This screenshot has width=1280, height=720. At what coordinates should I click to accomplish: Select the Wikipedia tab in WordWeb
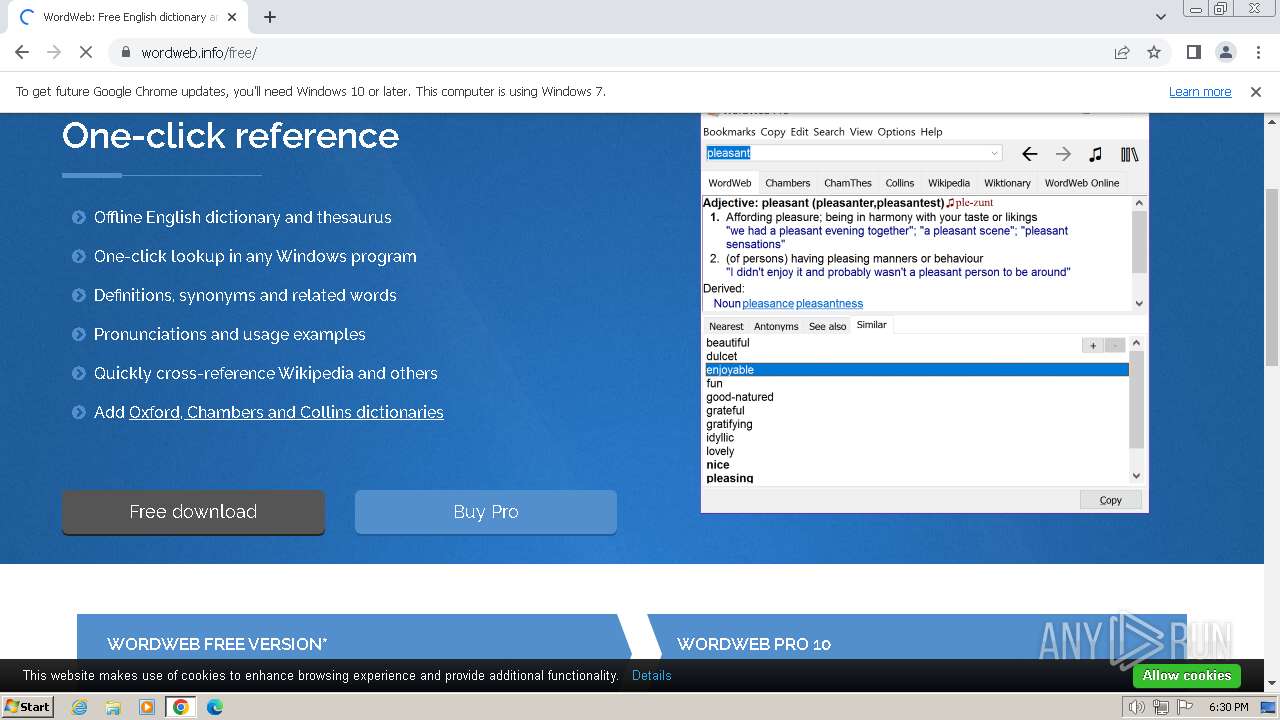(949, 183)
